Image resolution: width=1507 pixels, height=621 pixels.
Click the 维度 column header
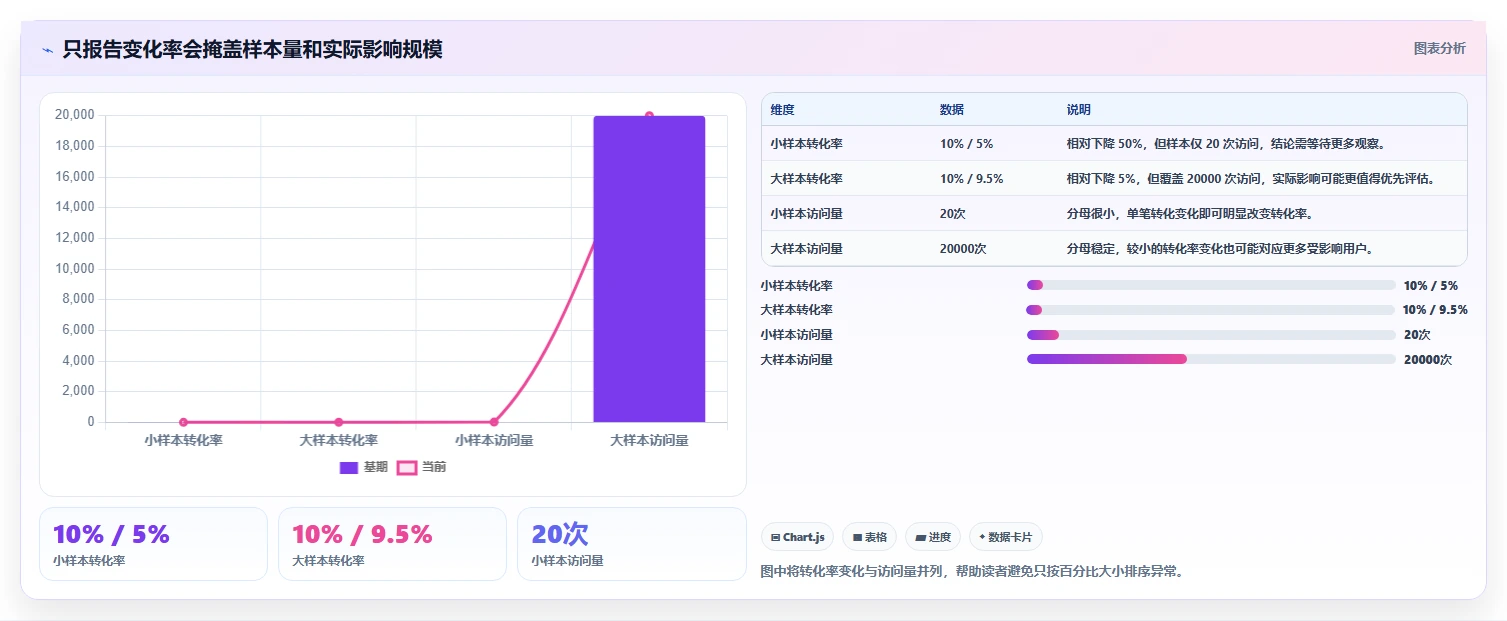click(x=782, y=110)
